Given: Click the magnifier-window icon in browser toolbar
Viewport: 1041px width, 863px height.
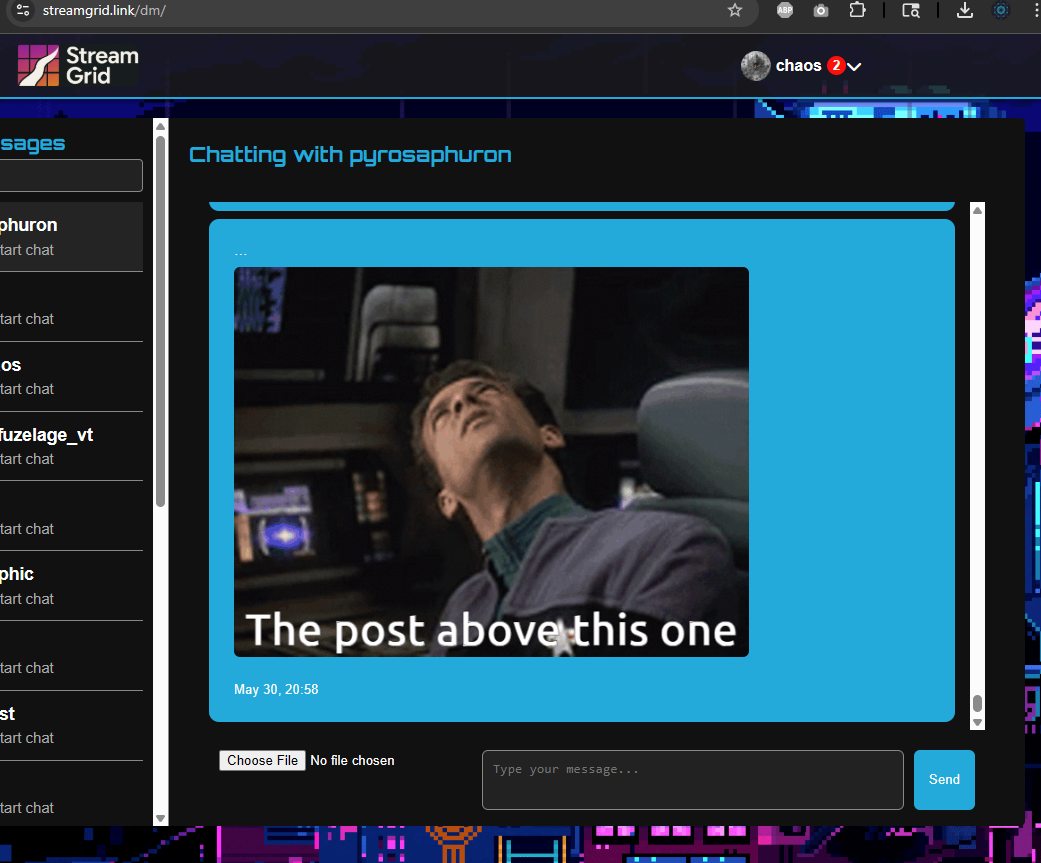Looking at the screenshot, I should click(911, 10).
